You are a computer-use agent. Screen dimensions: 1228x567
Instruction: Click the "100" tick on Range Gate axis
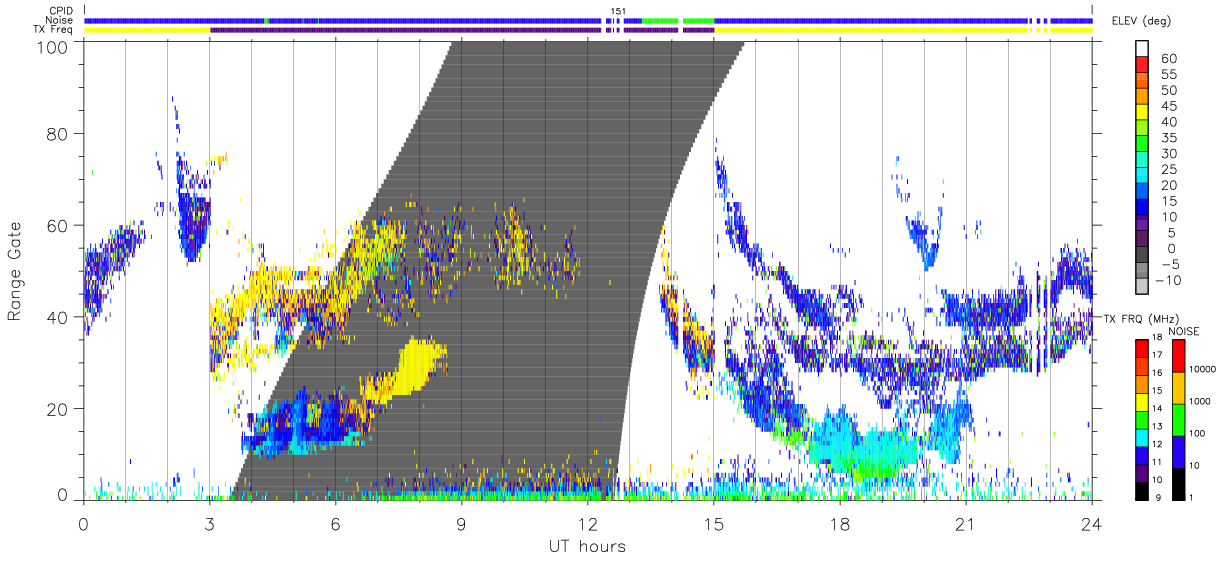point(54,46)
